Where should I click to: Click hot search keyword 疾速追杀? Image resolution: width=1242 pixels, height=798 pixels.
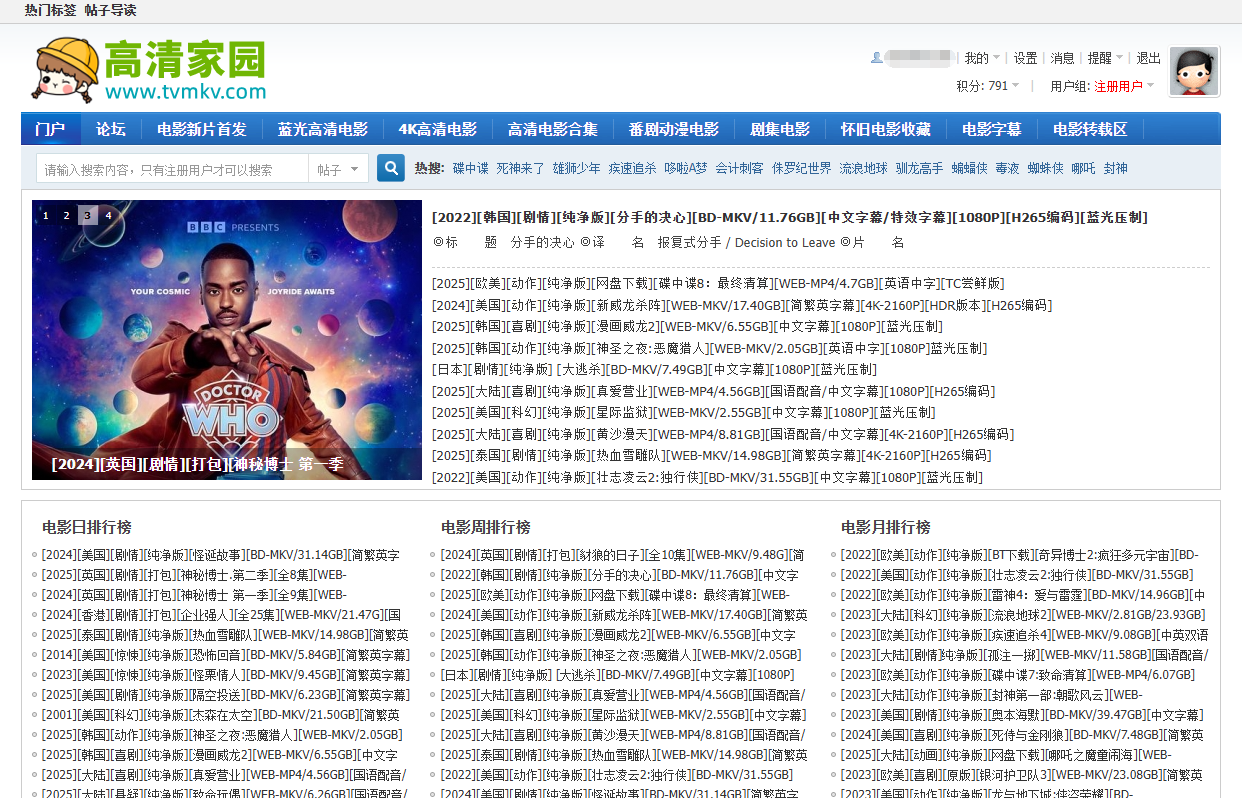[633, 168]
